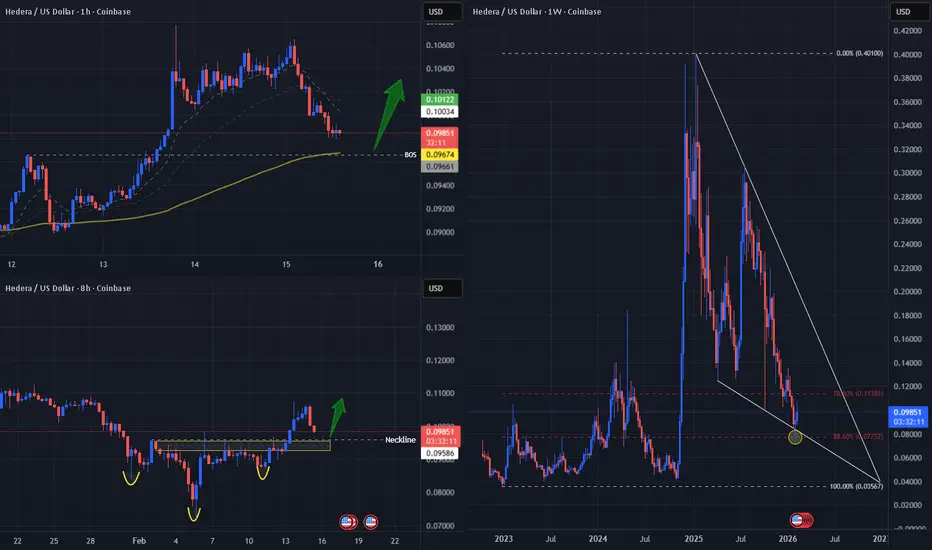This screenshot has height=550, width=932.
Task: Click the 28 date label on 8h time axis
Action: click(x=90, y=541)
